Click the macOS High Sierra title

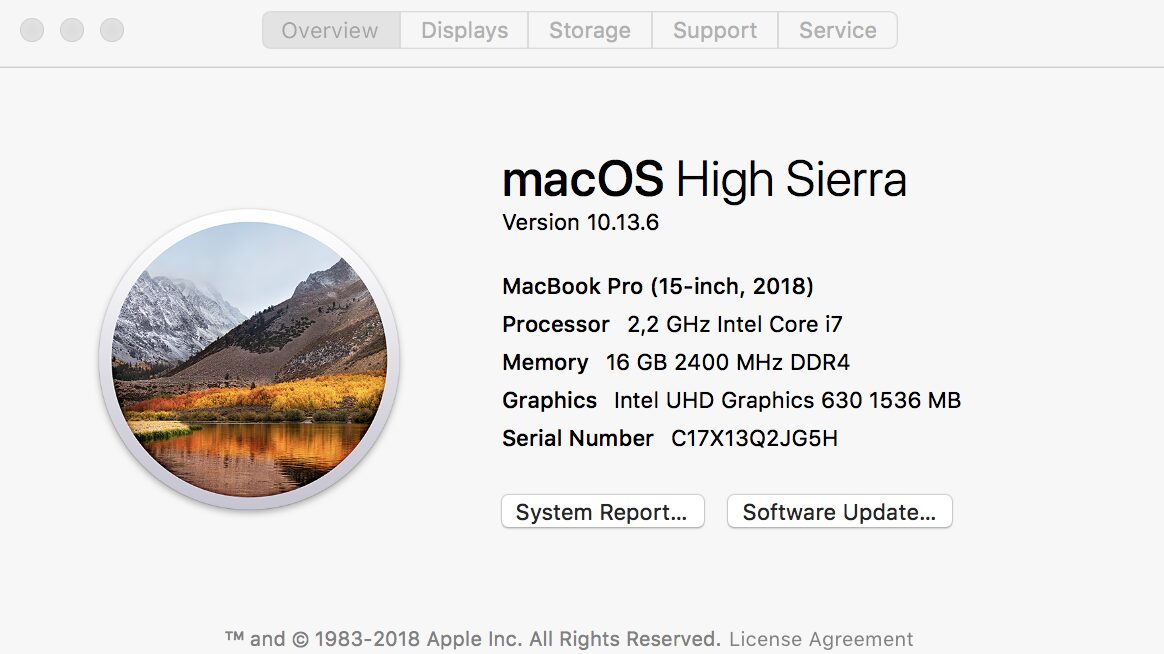pyautogui.click(x=704, y=179)
